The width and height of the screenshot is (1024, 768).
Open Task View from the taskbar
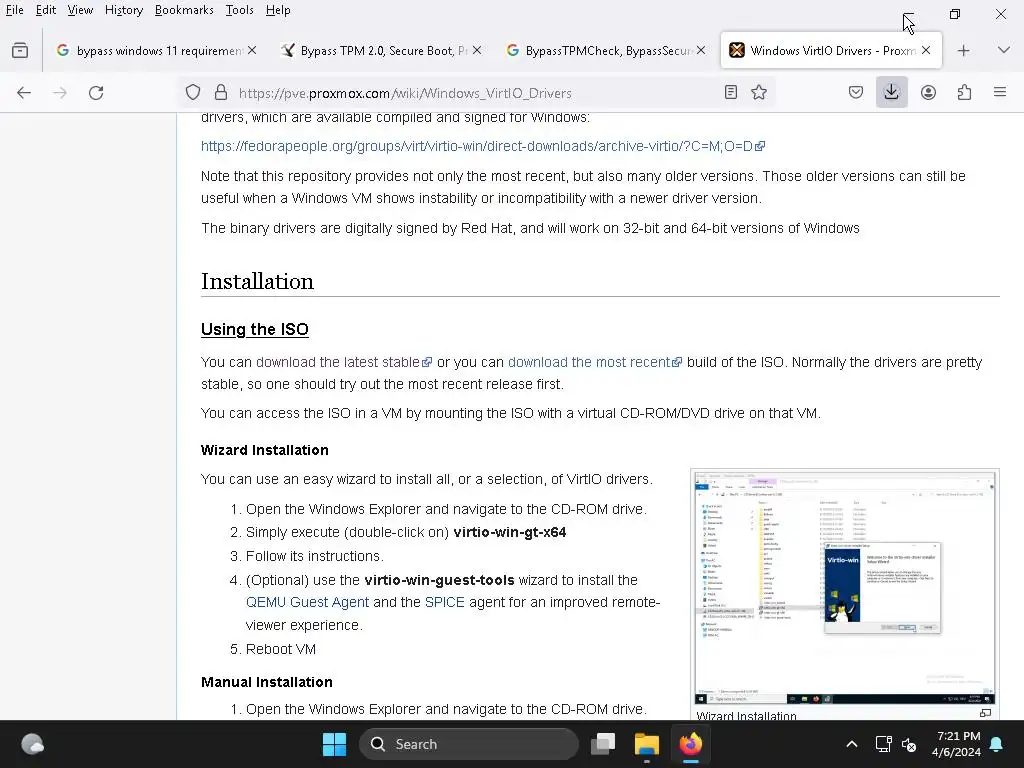[603, 744]
